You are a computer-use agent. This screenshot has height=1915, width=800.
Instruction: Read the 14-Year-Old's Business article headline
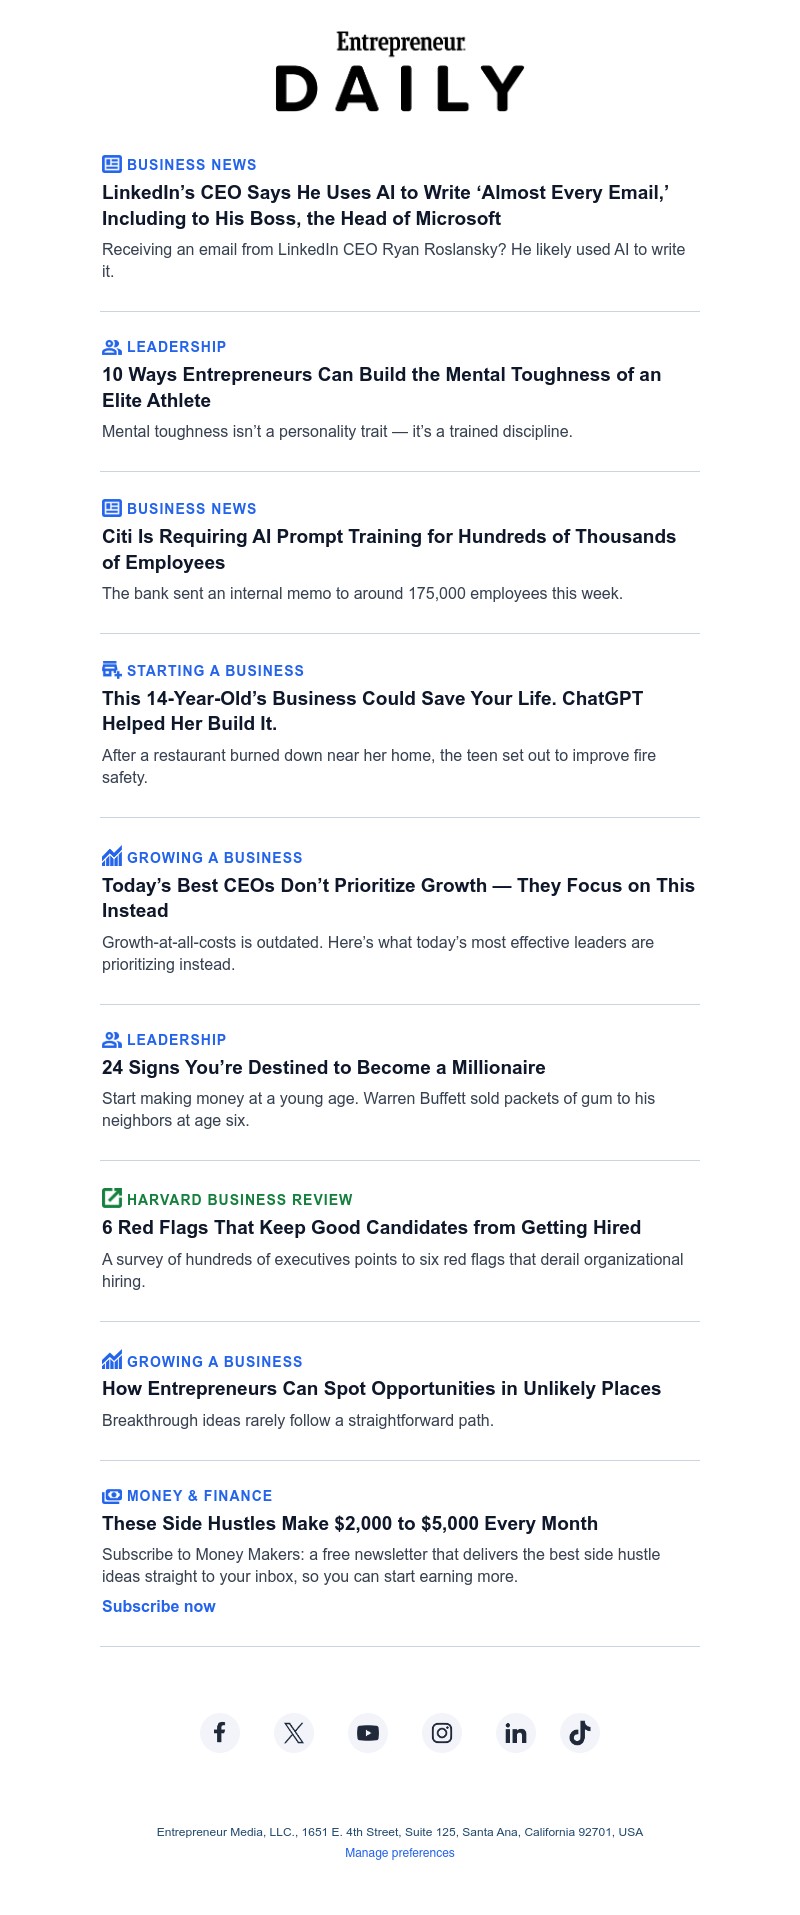372,711
